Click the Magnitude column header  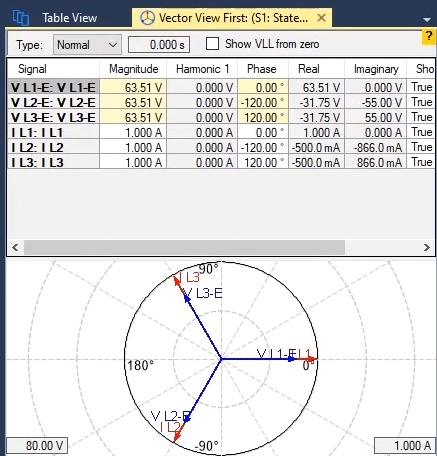133,69
